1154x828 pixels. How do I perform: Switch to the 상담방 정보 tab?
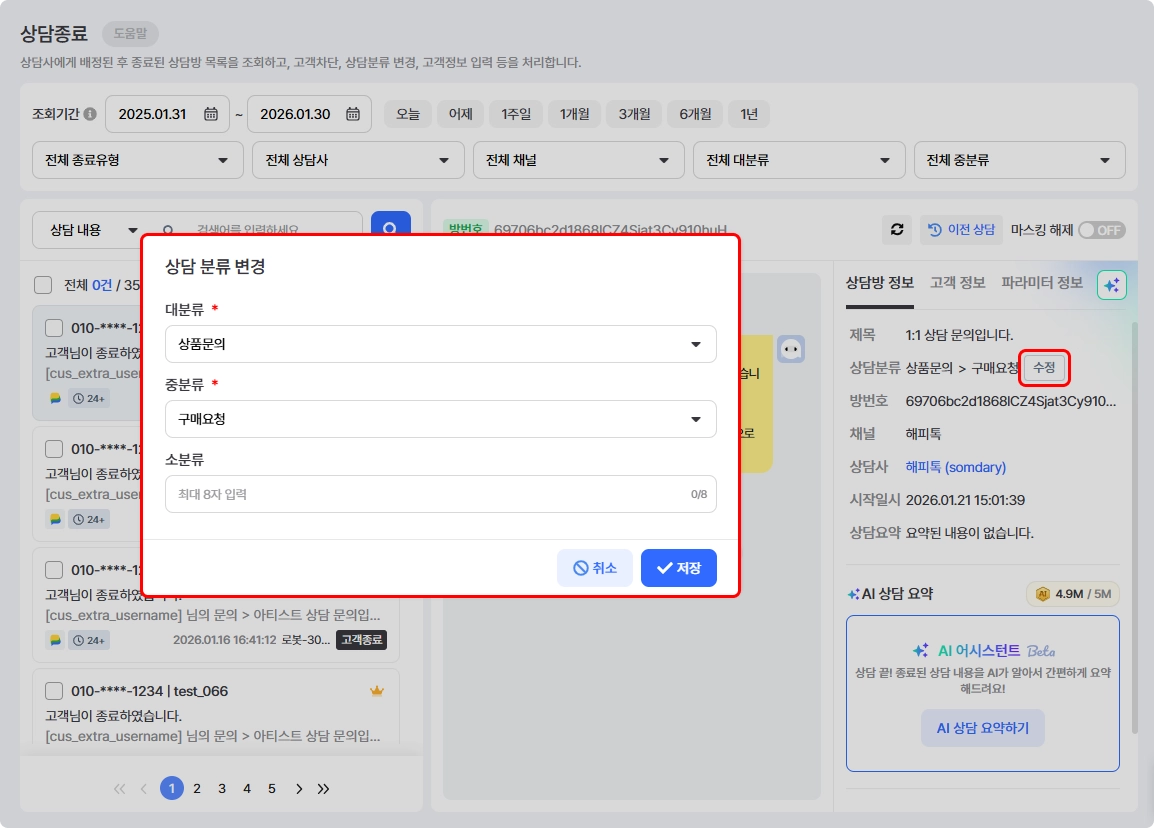[x=879, y=283]
